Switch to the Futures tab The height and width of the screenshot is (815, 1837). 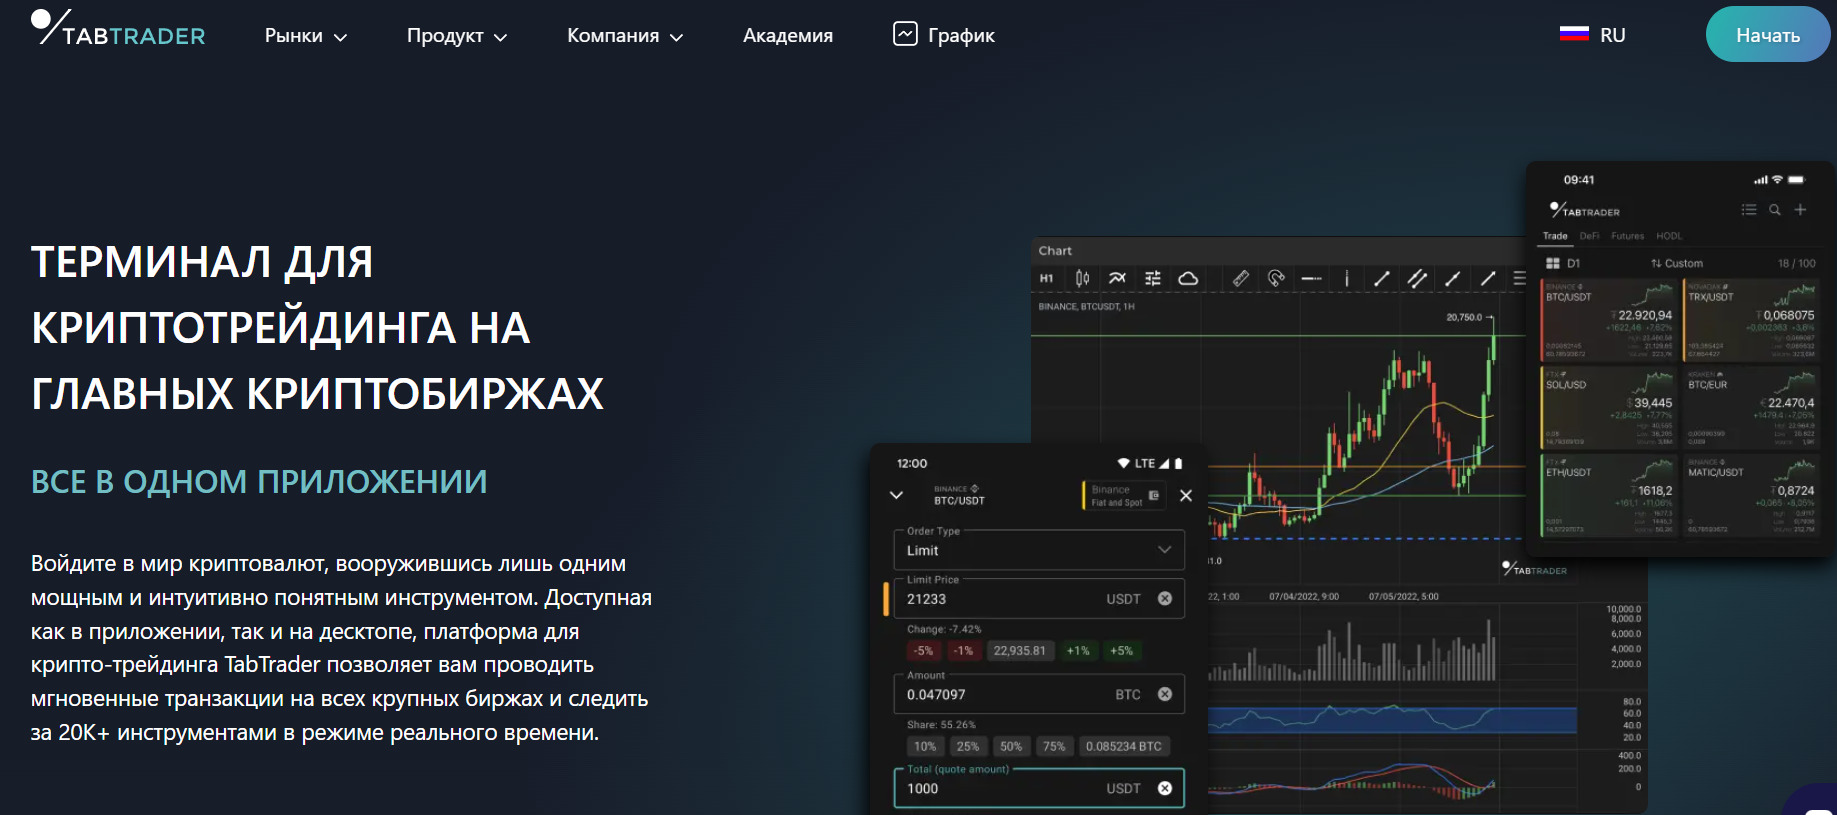(x=1628, y=236)
